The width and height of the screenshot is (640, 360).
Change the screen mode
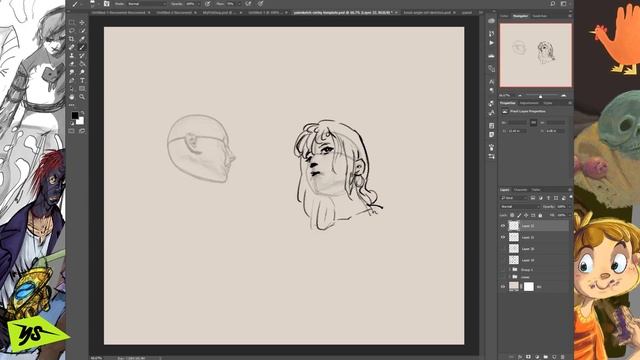pyautogui.click(x=82, y=131)
